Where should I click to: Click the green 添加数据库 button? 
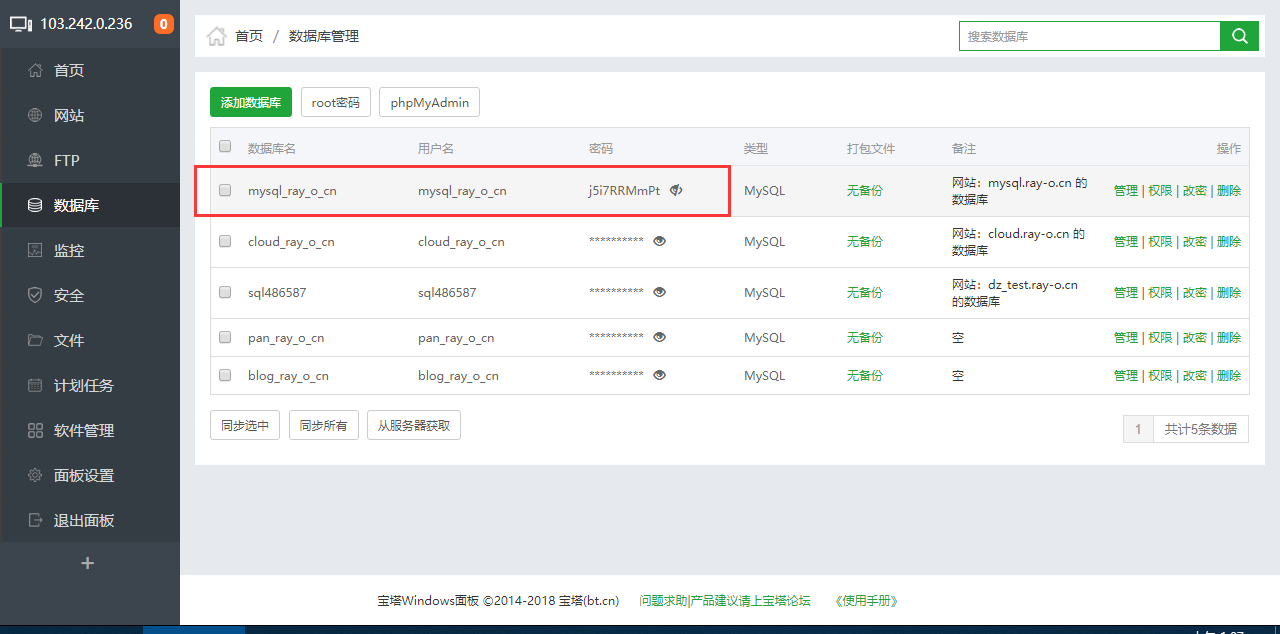(x=250, y=102)
